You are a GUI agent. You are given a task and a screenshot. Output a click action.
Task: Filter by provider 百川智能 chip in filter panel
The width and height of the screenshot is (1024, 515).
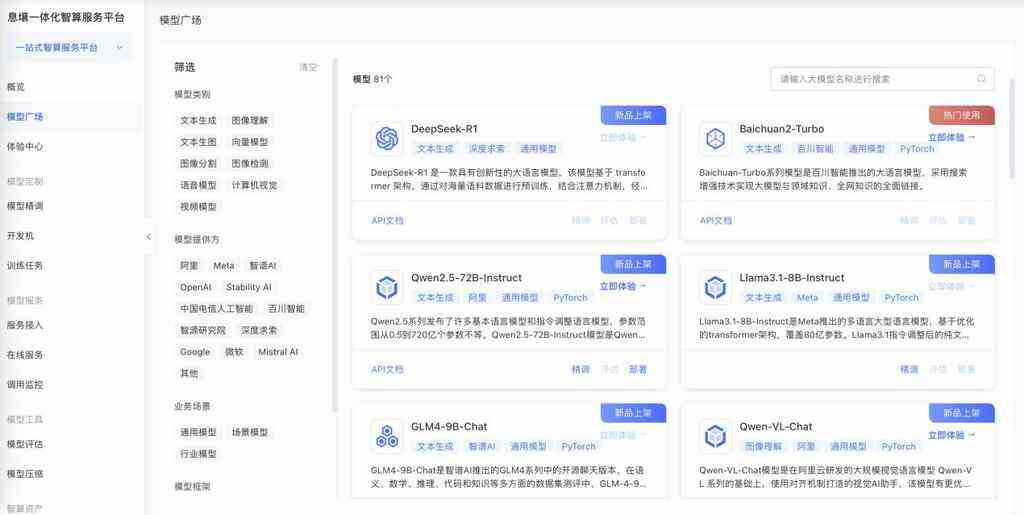tap(287, 309)
